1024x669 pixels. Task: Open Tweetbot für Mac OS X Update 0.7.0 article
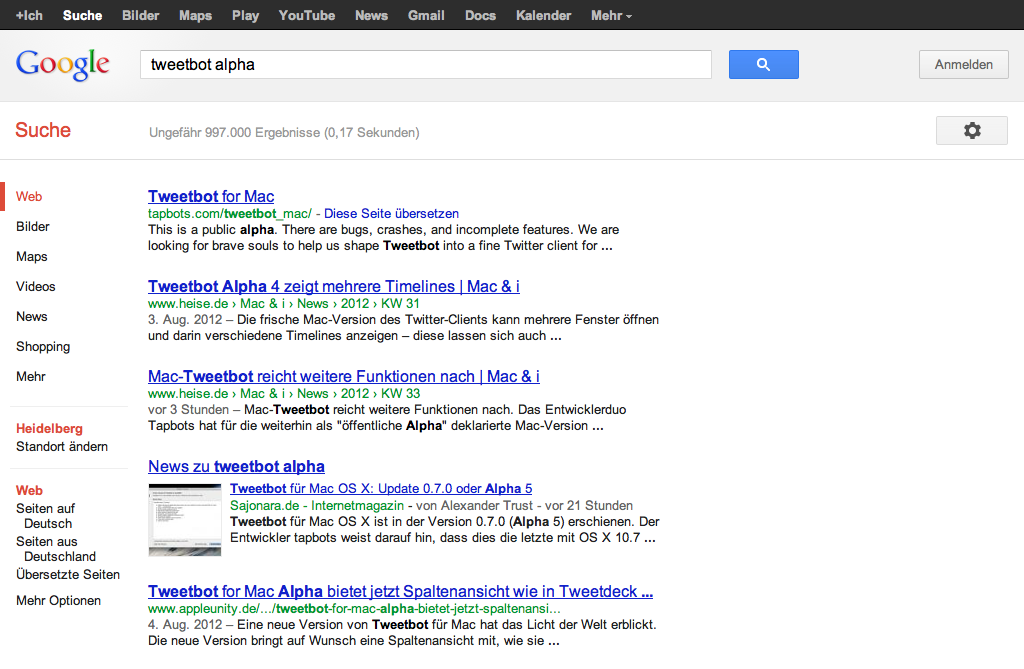(381, 489)
